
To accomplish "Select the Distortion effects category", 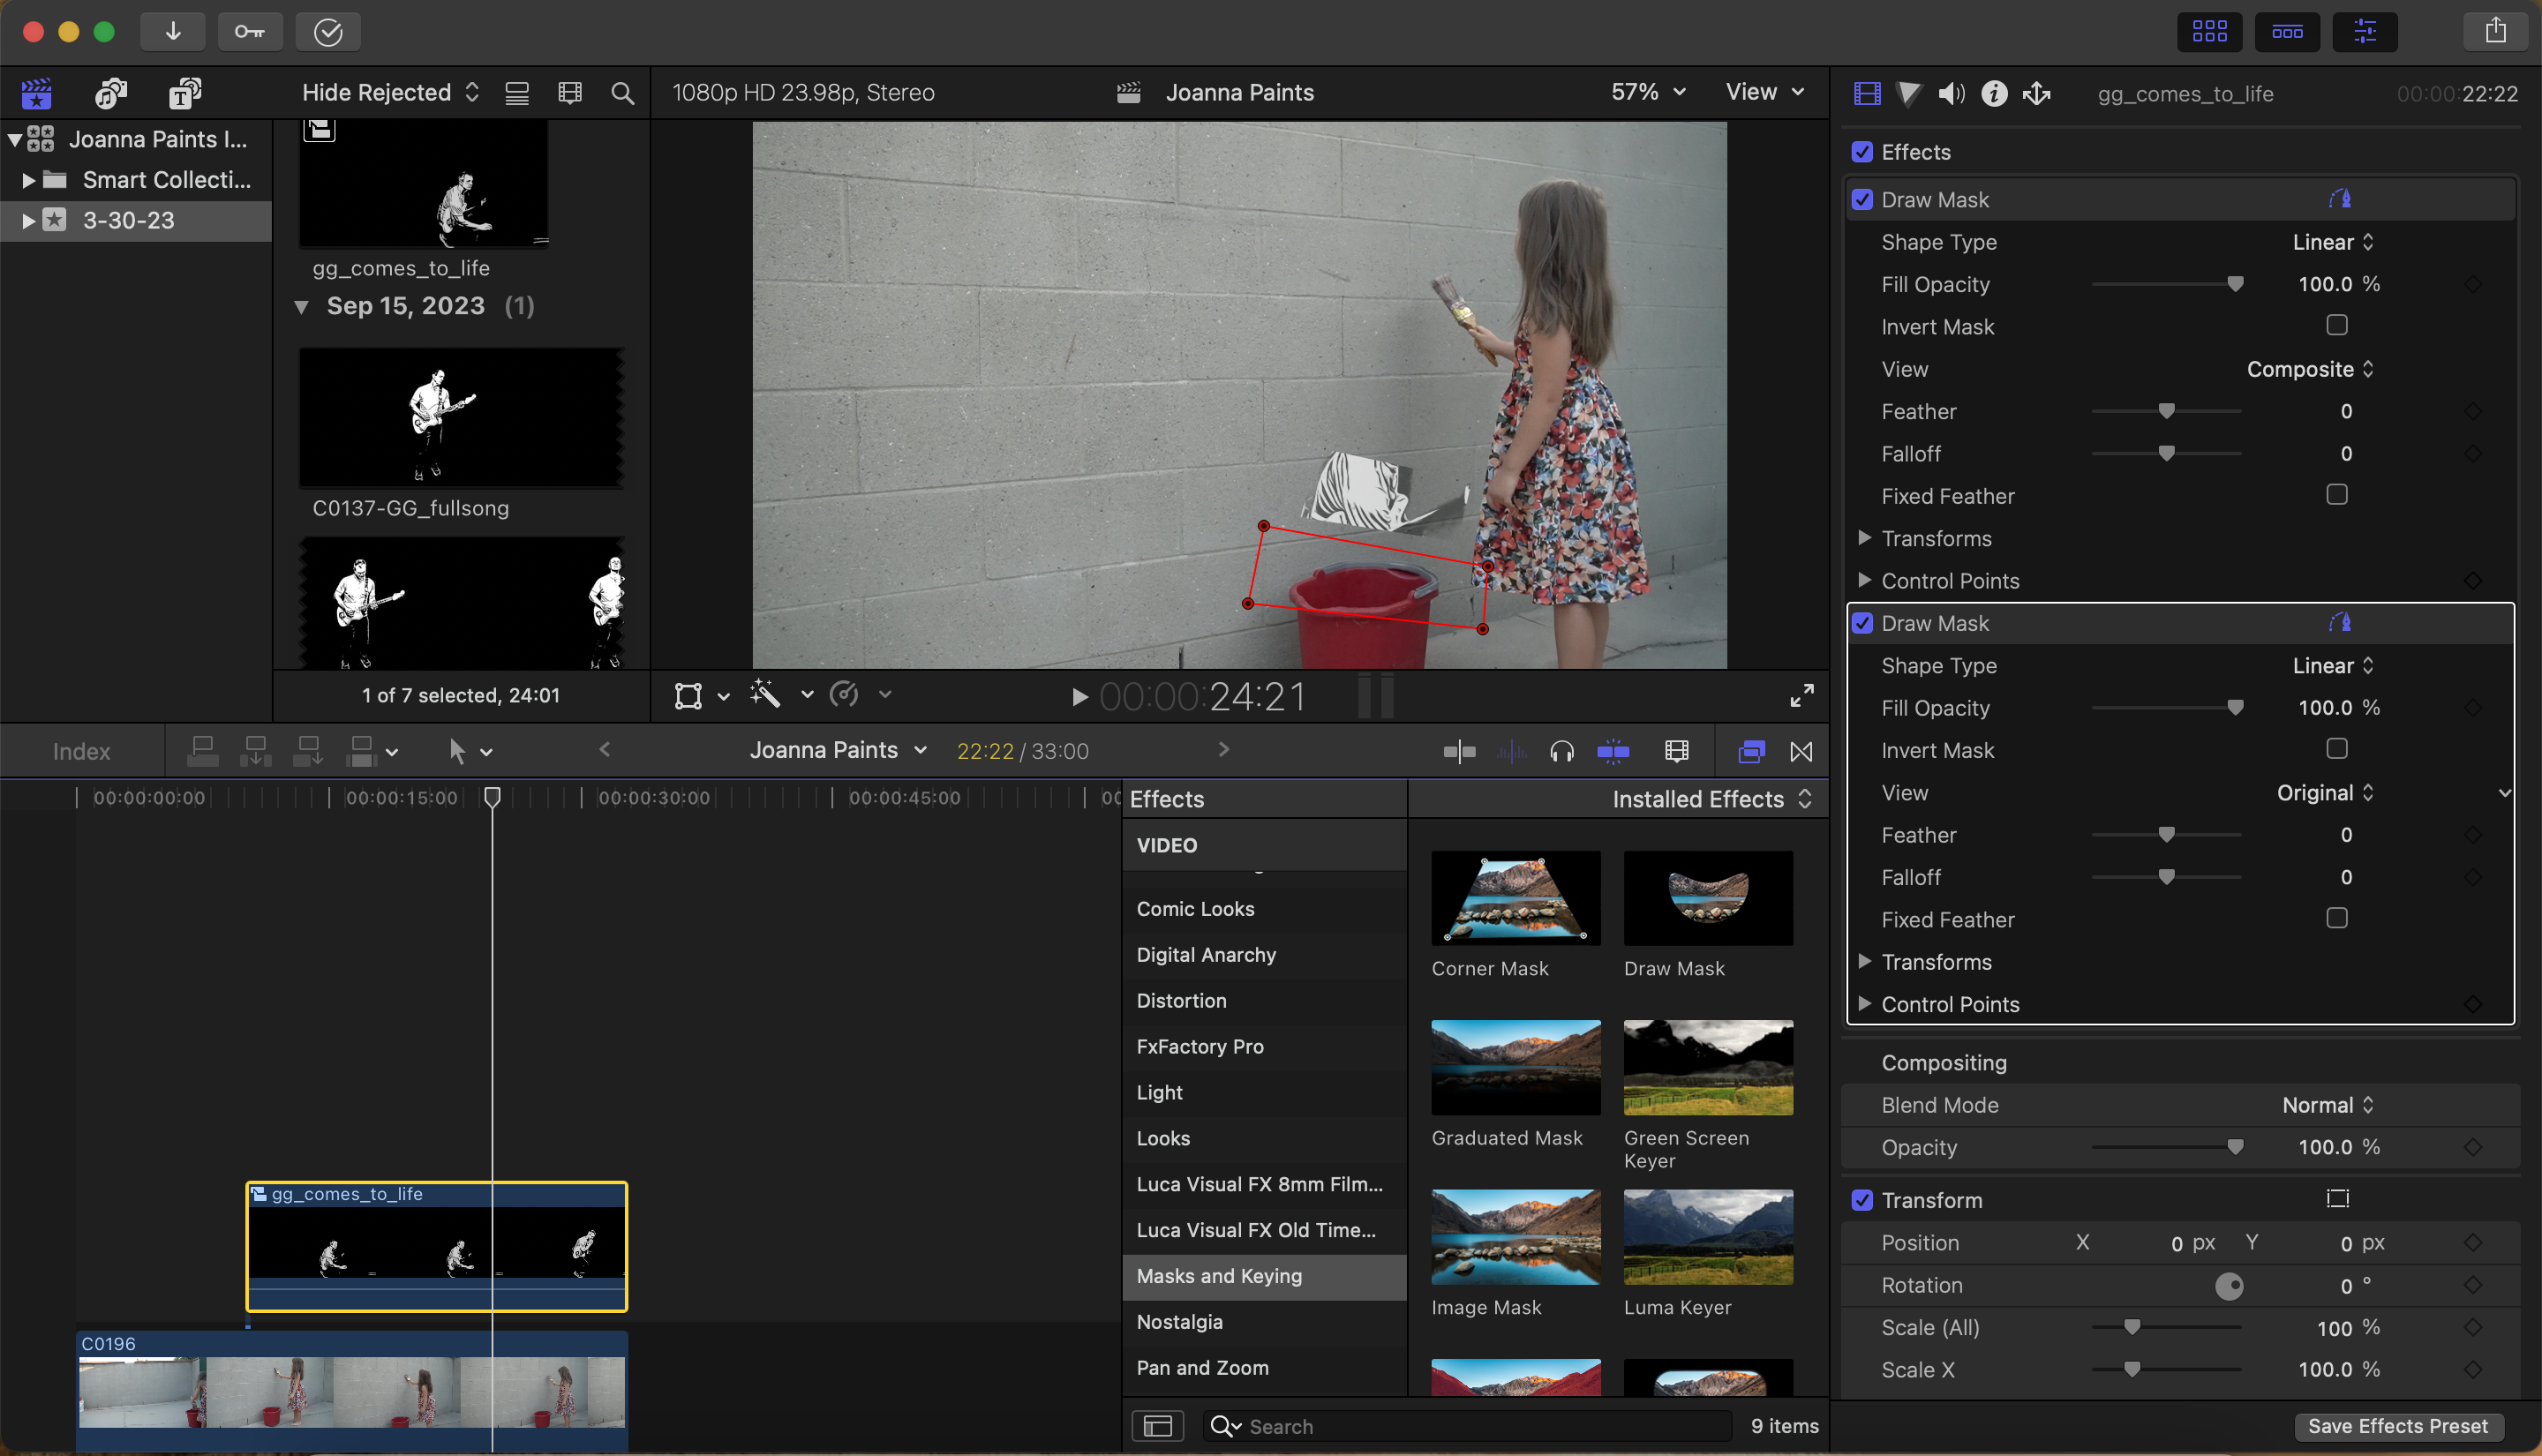I will click(x=1181, y=1000).
